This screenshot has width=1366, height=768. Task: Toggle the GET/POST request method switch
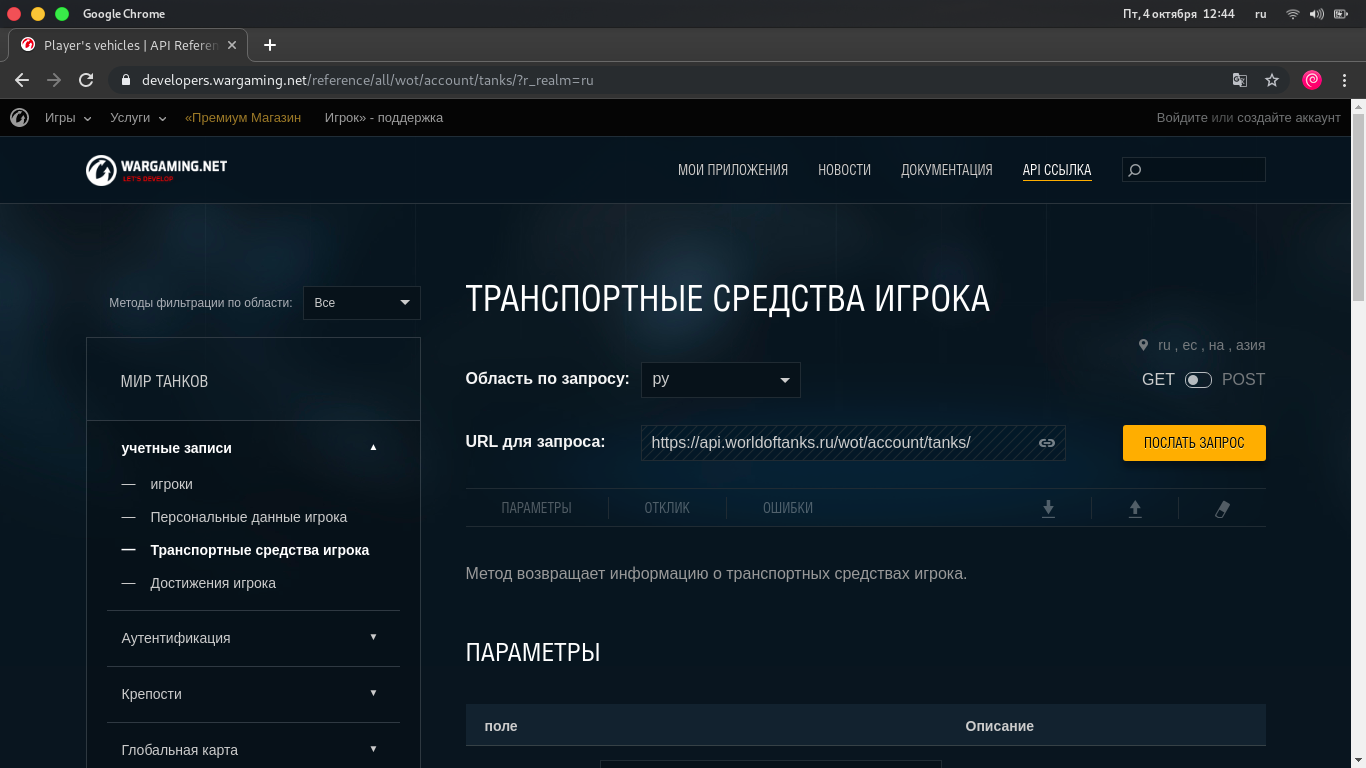pos(1198,380)
